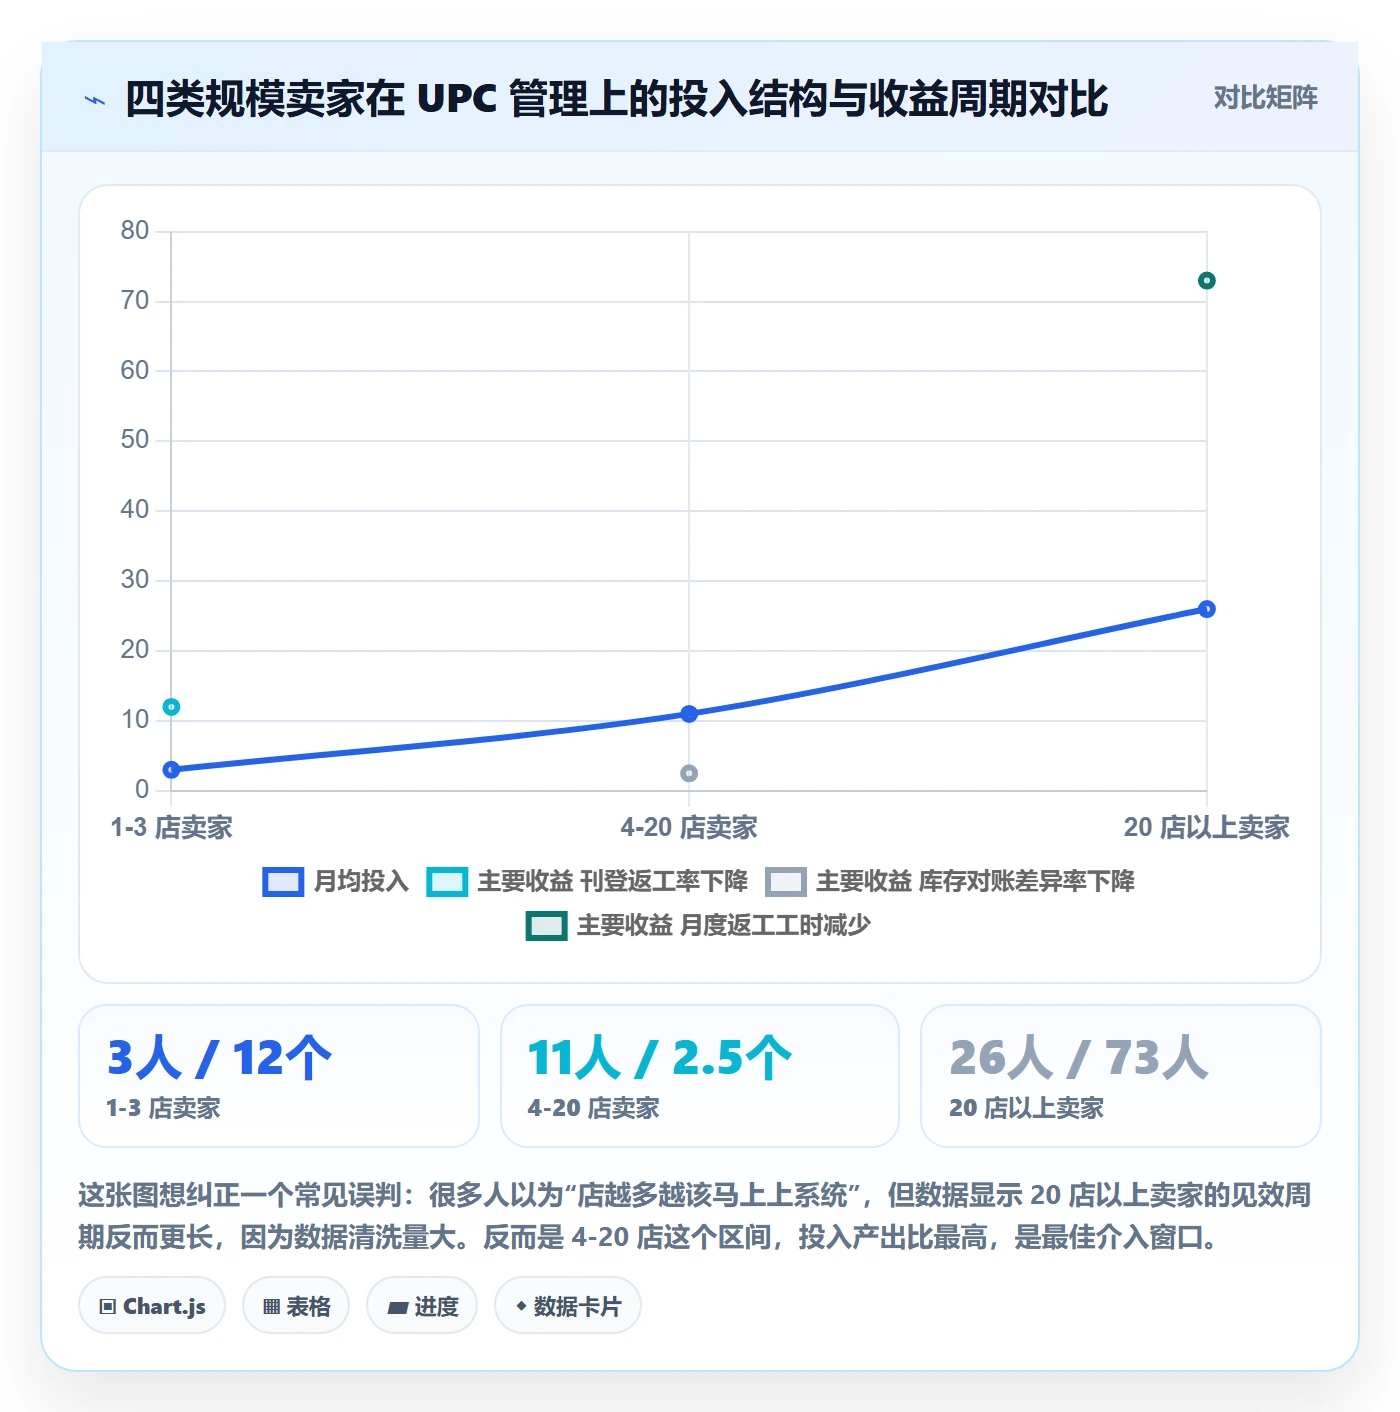Click the 数据卡片 tag
Image resolution: width=1400 pixels, height=1412 pixels.
[x=568, y=1306]
